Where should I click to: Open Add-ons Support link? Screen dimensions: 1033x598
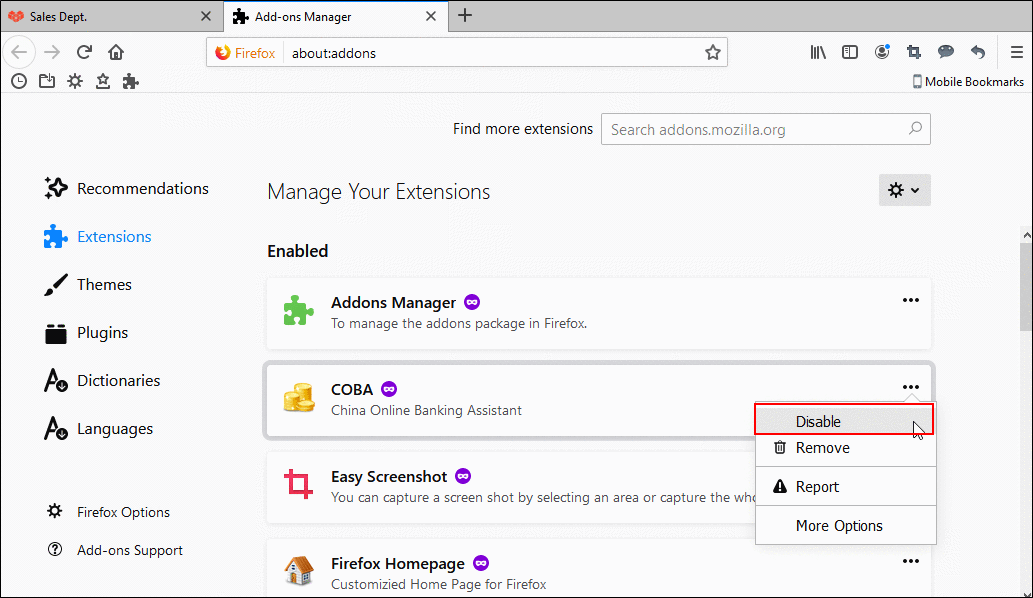[115, 550]
